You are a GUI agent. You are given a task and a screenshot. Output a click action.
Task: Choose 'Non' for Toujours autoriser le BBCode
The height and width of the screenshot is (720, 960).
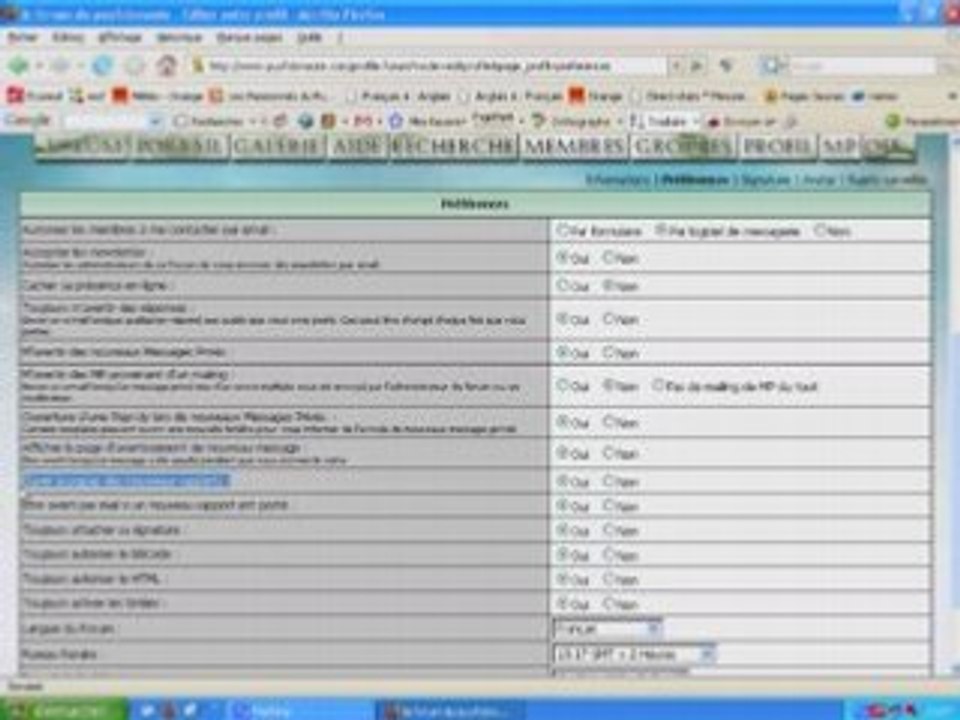coord(608,554)
